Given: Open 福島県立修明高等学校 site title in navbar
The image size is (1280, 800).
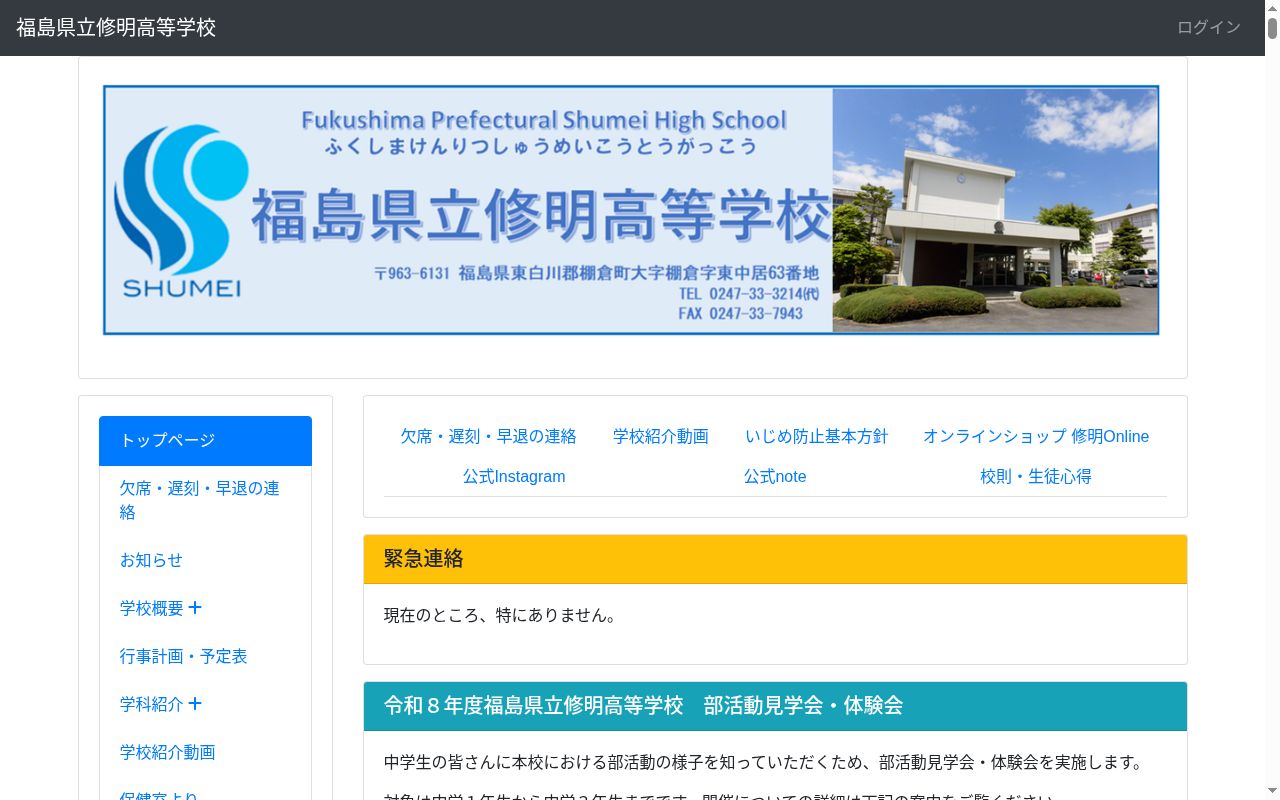Looking at the screenshot, I should (116, 28).
